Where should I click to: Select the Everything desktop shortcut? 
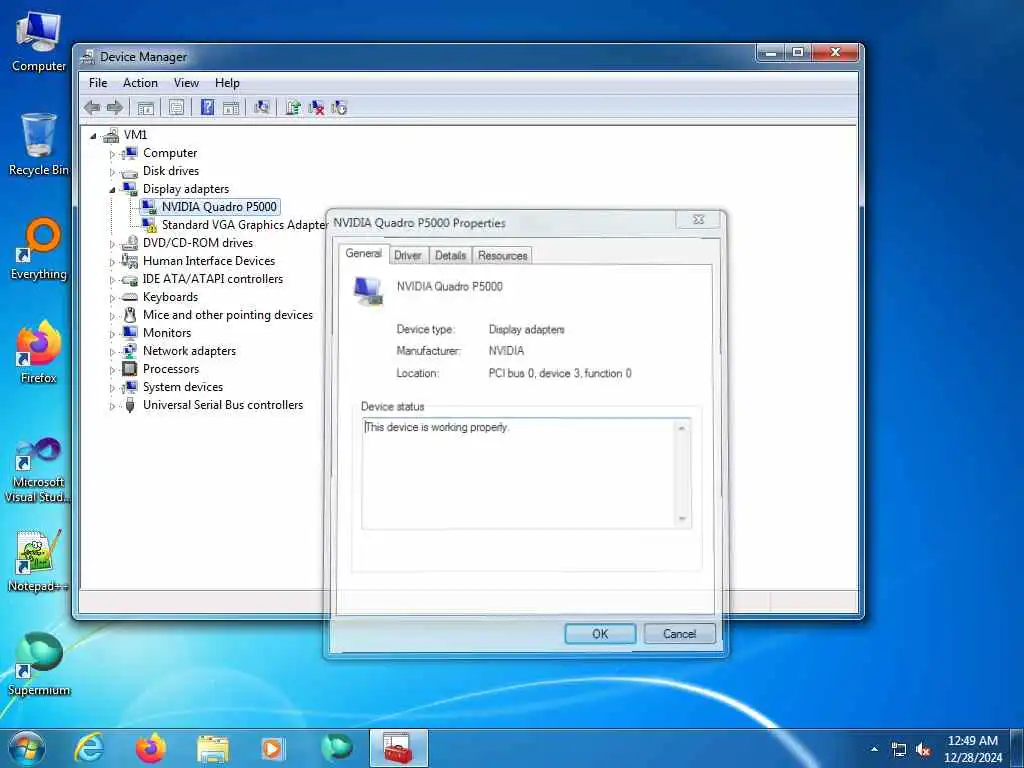[x=39, y=248]
